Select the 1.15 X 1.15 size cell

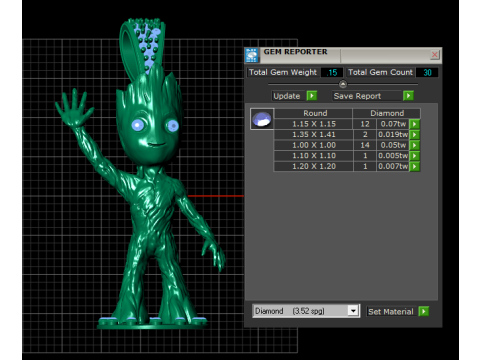point(313,124)
